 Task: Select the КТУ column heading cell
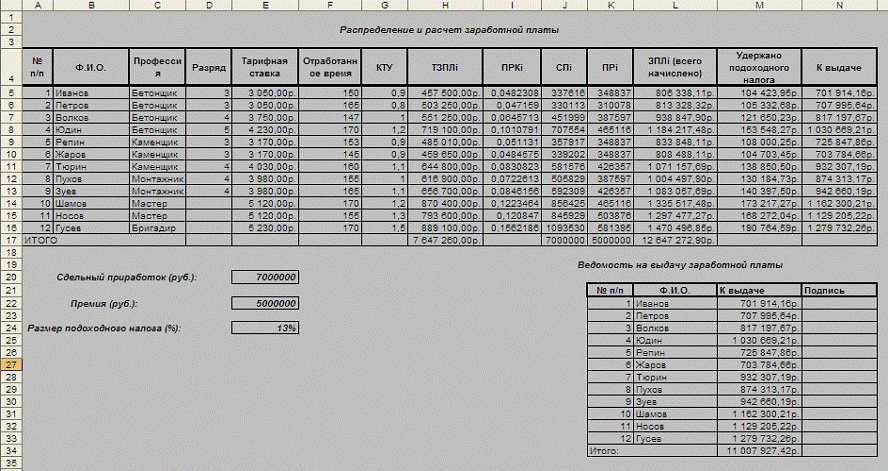[382, 67]
